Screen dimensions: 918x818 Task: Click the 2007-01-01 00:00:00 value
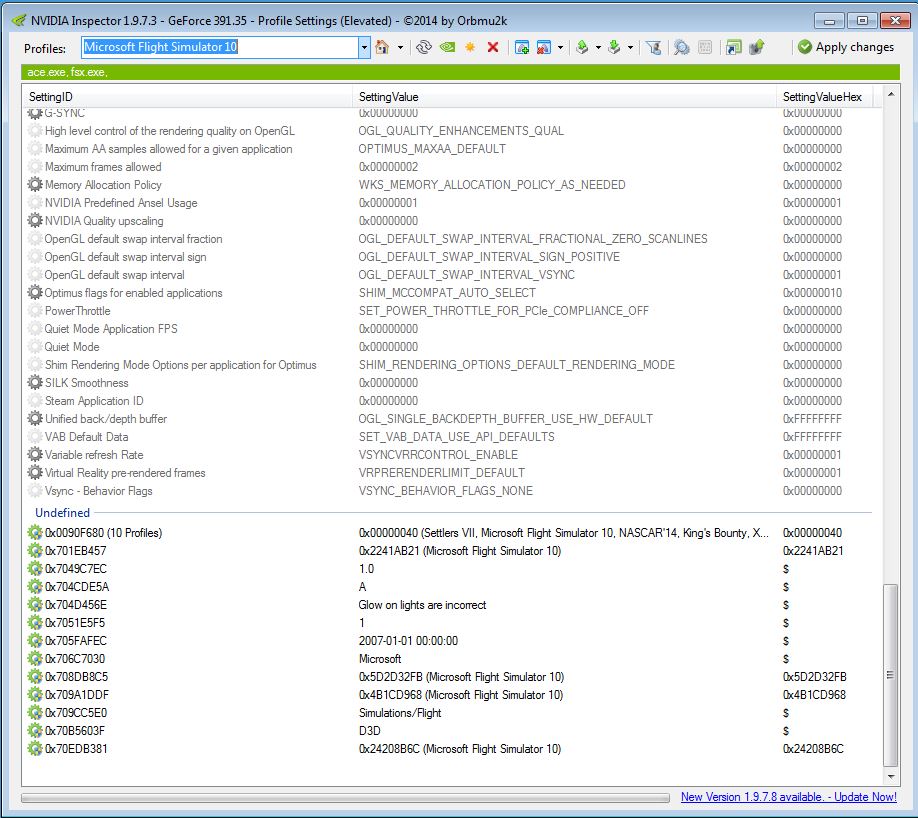pos(408,641)
